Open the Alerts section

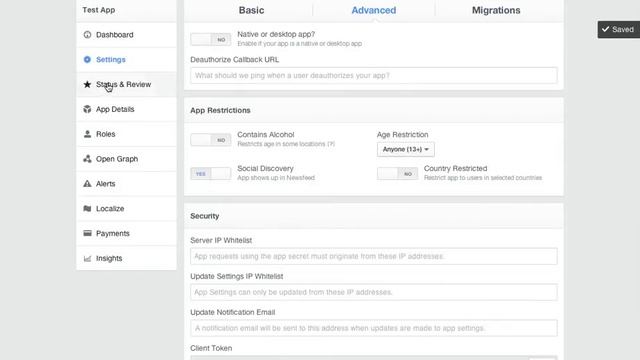(x=127, y=184)
